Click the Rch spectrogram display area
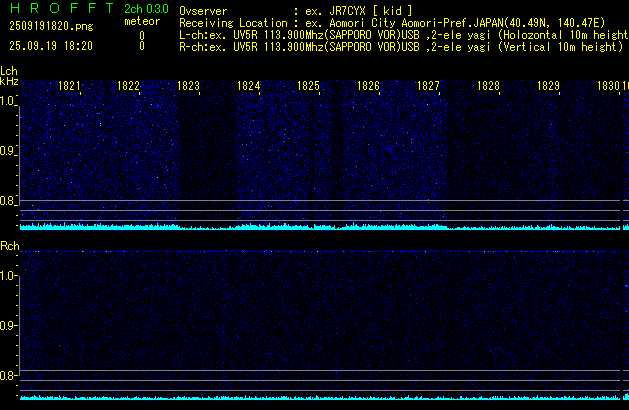 pos(320,310)
